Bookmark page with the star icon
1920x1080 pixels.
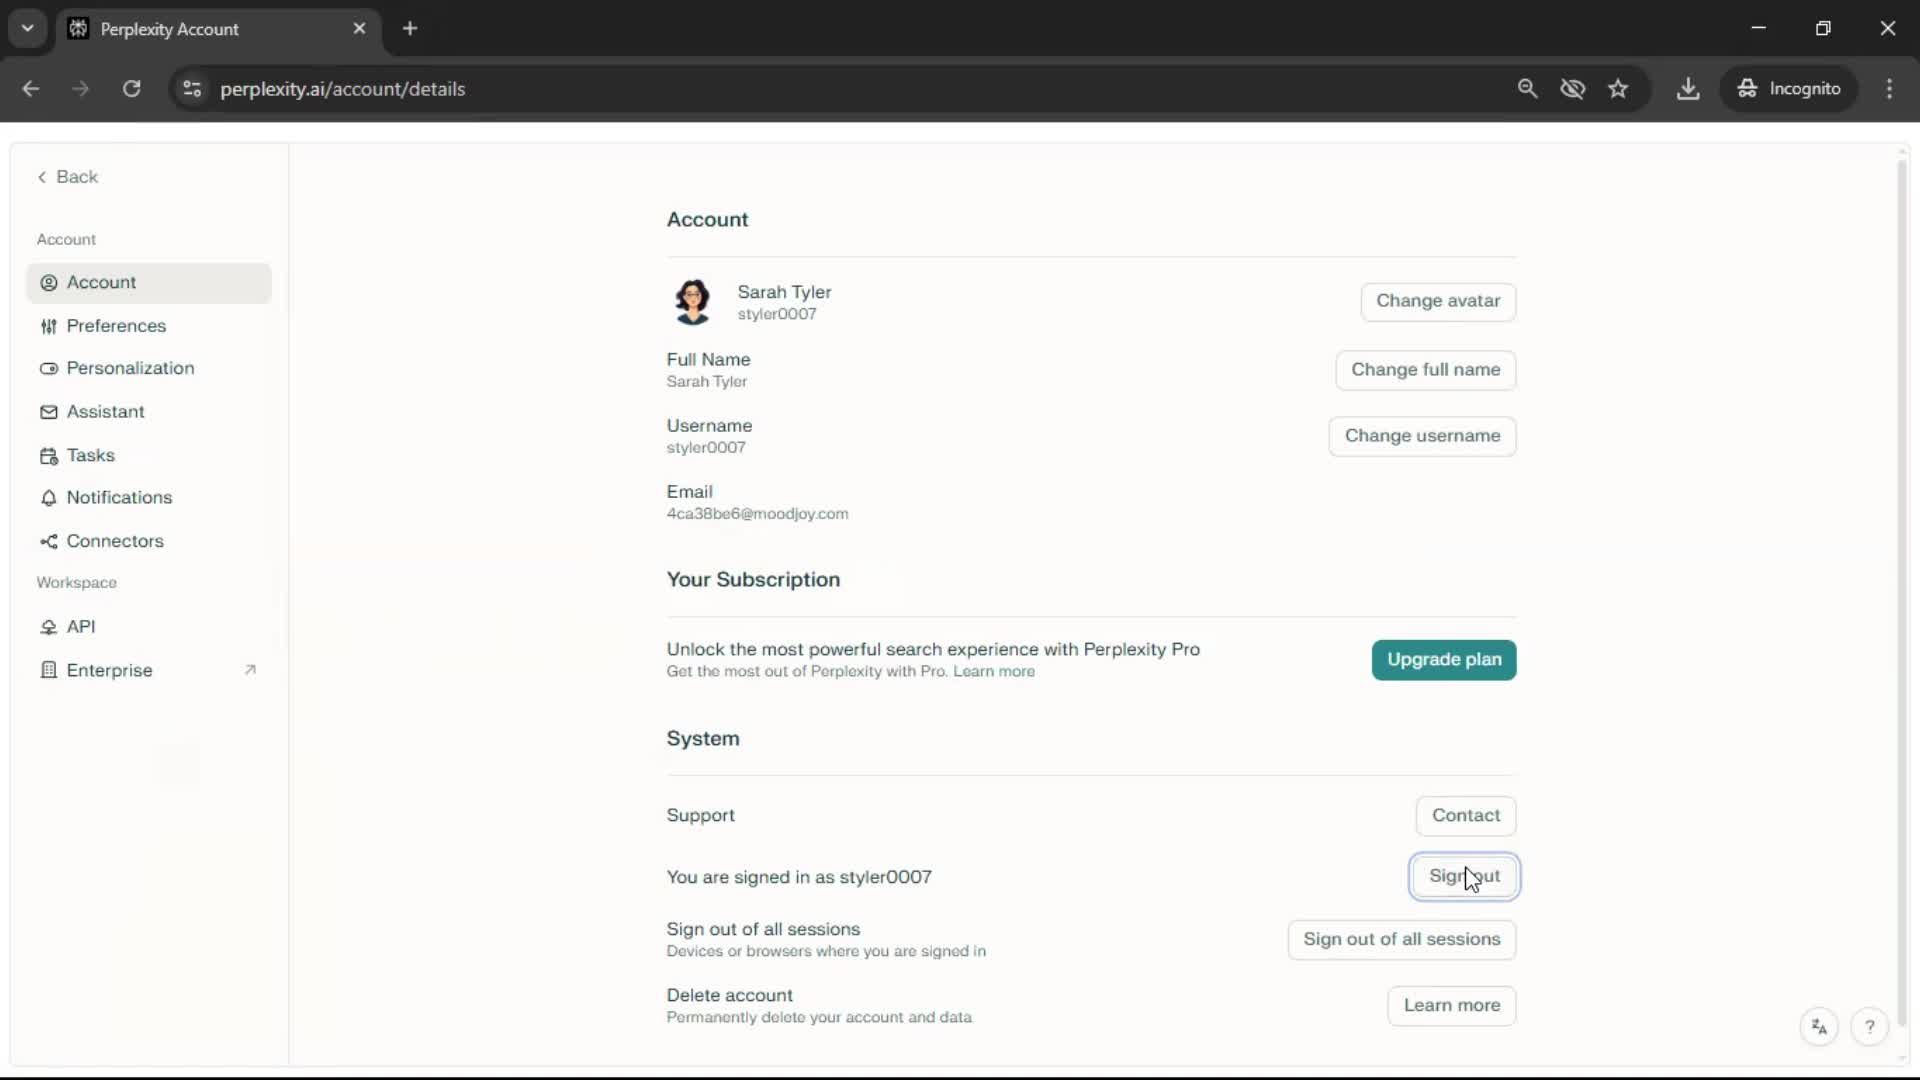(1618, 89)
